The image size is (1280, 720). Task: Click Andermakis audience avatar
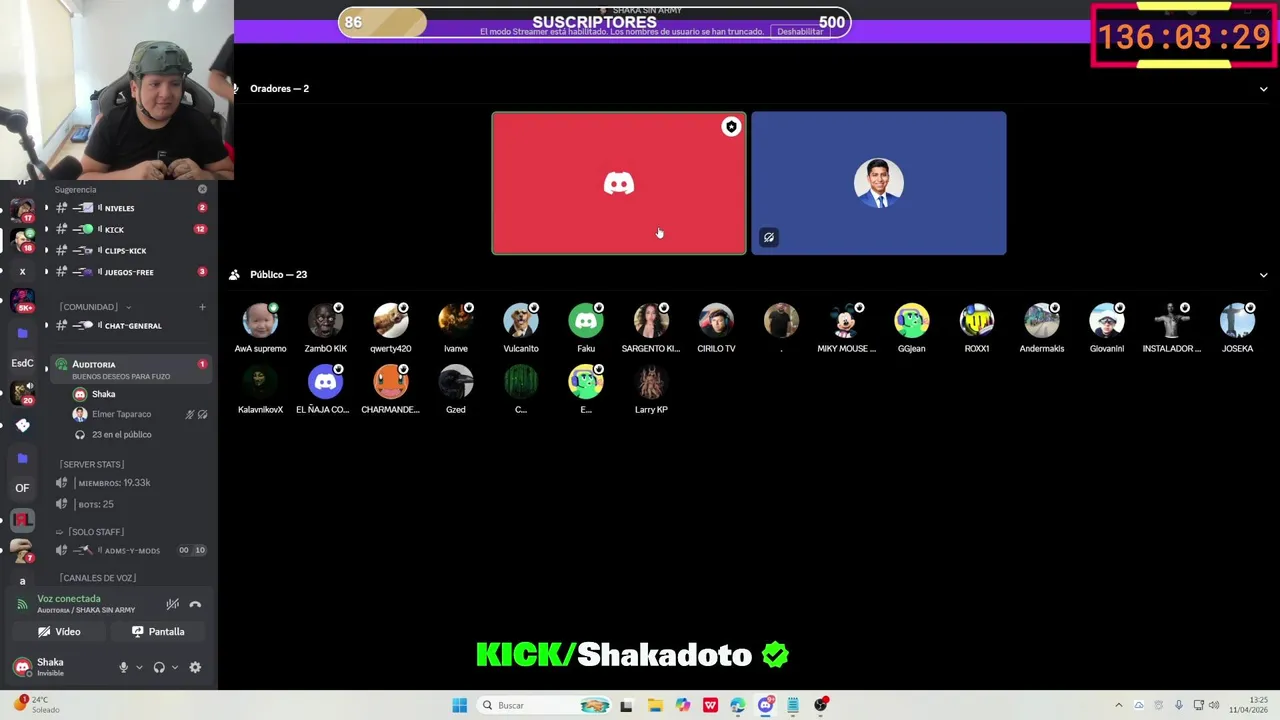[x=1041, y=321]
